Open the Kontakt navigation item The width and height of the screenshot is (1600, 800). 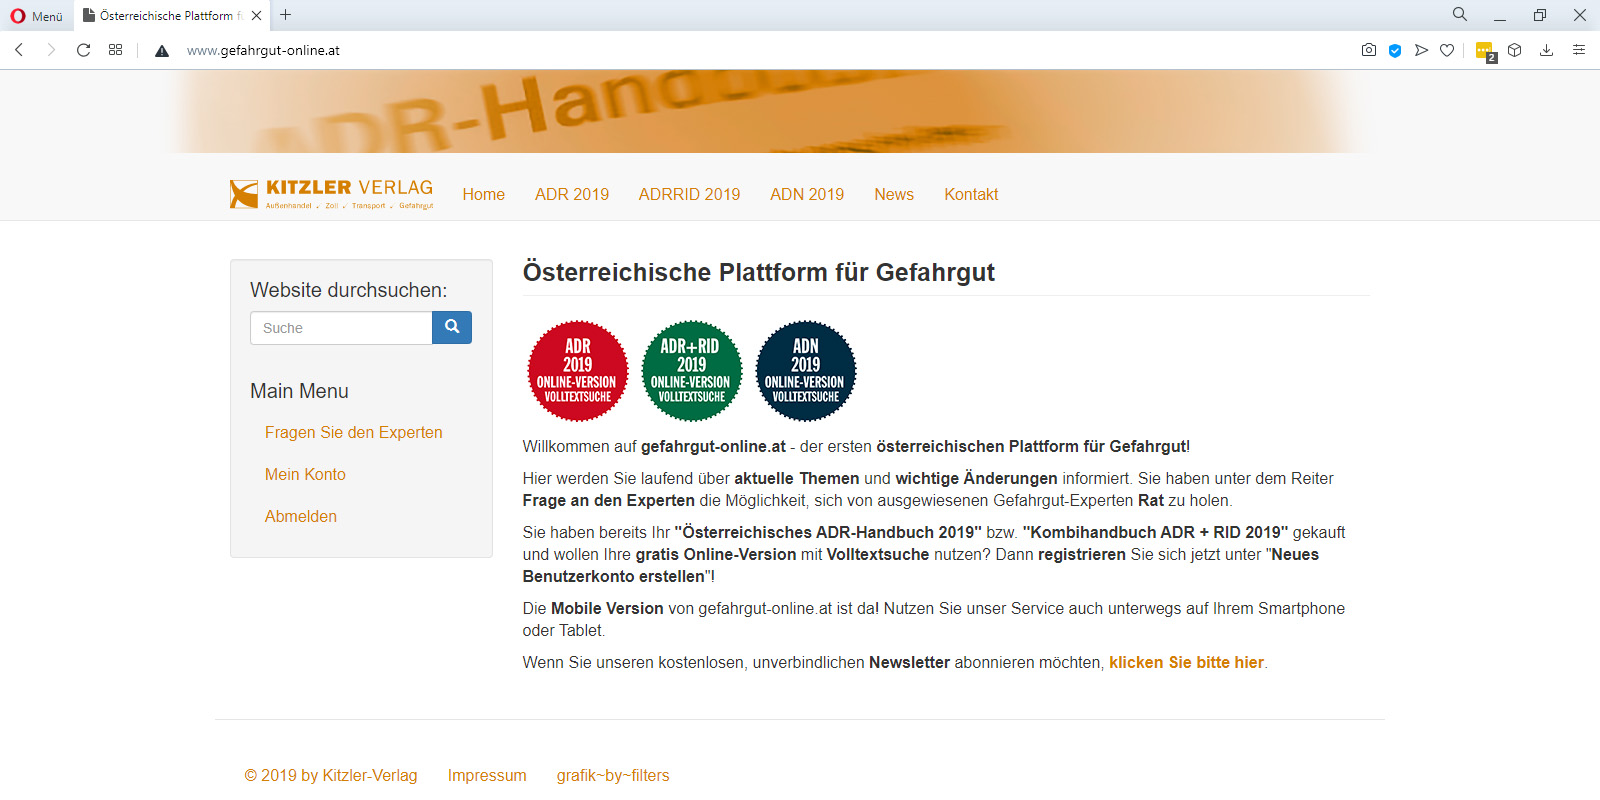pos(971,194)
